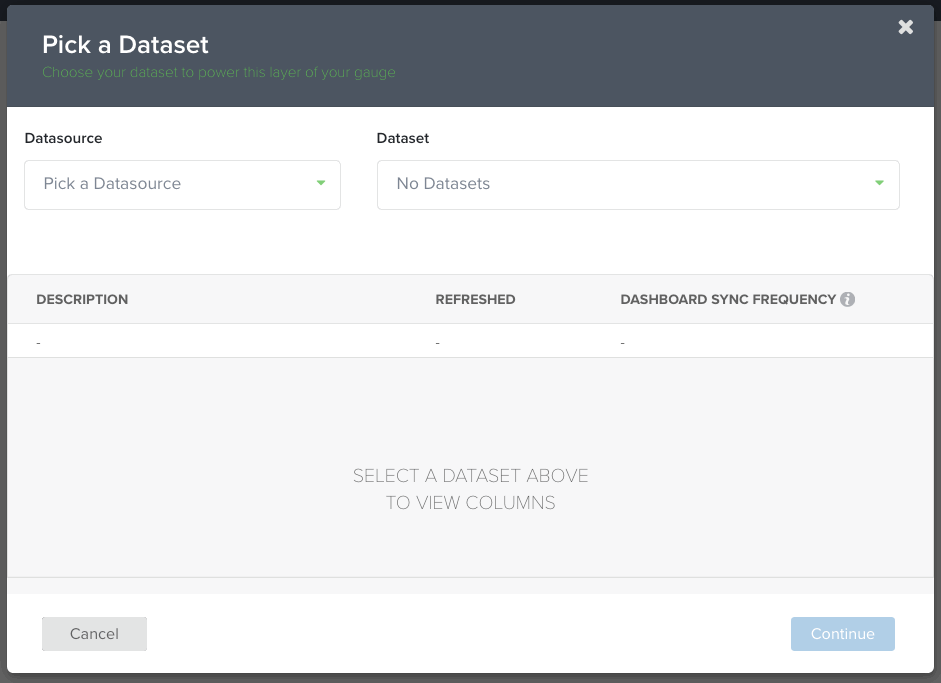This screenshot has height=683, width=941.
Task: Click the Datasource field label
Action: click(64, 138)
